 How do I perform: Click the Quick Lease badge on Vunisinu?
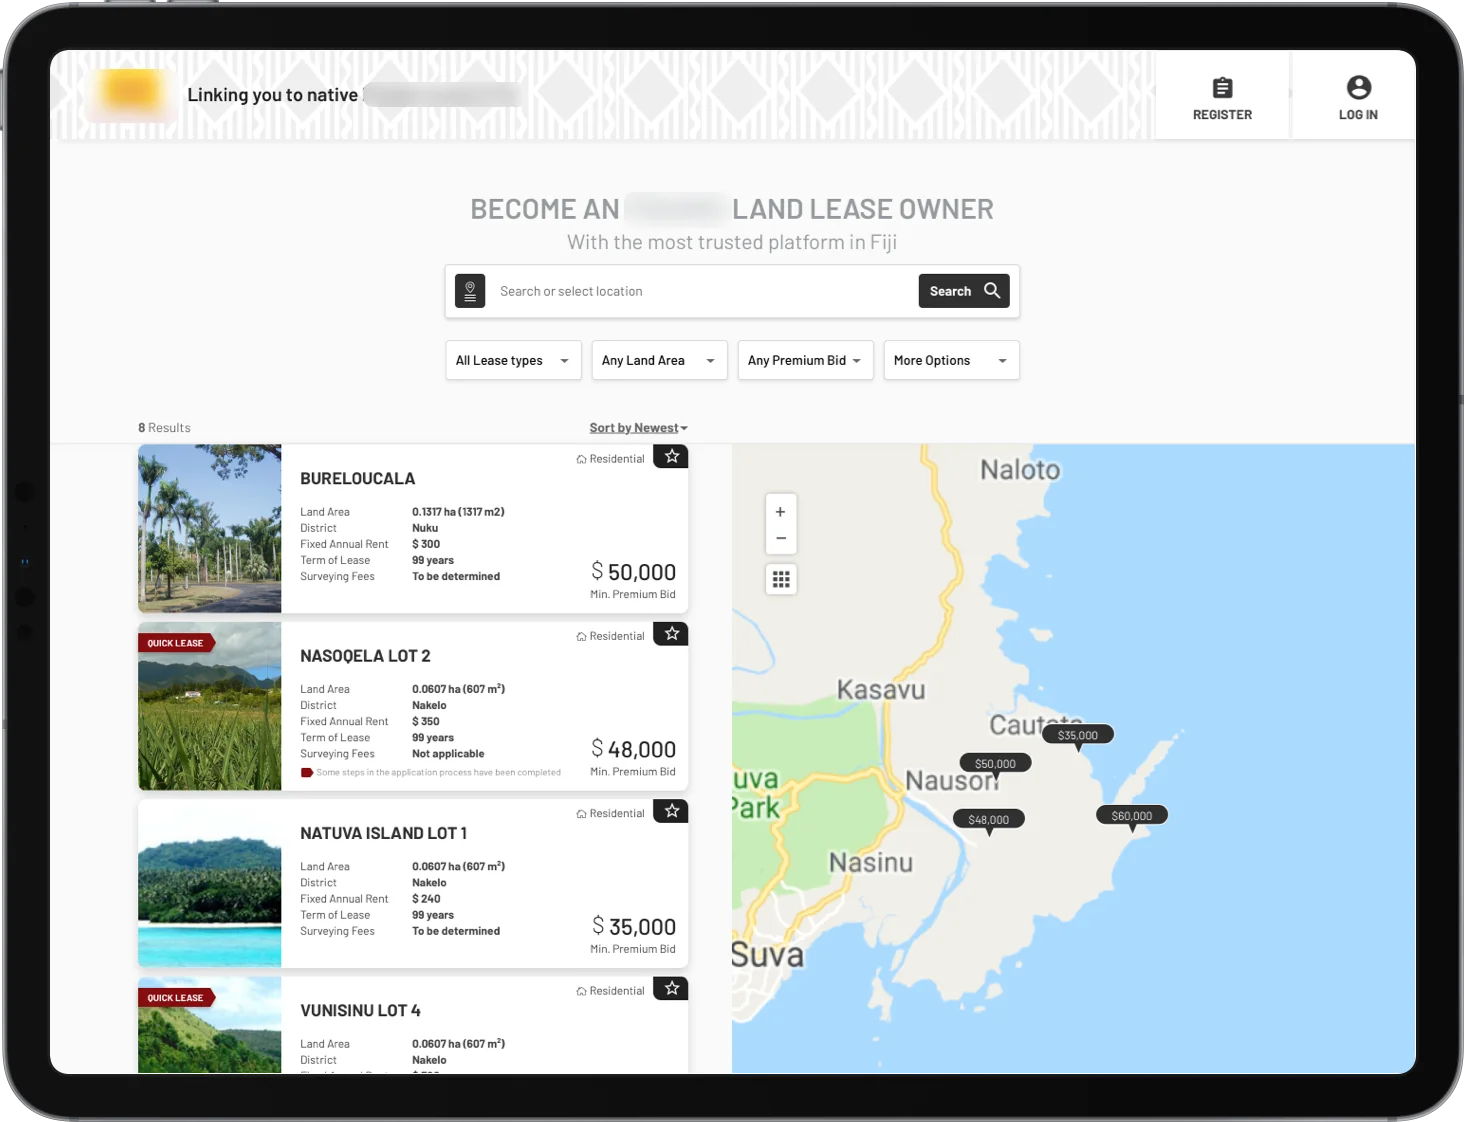(x=175, y=998)
